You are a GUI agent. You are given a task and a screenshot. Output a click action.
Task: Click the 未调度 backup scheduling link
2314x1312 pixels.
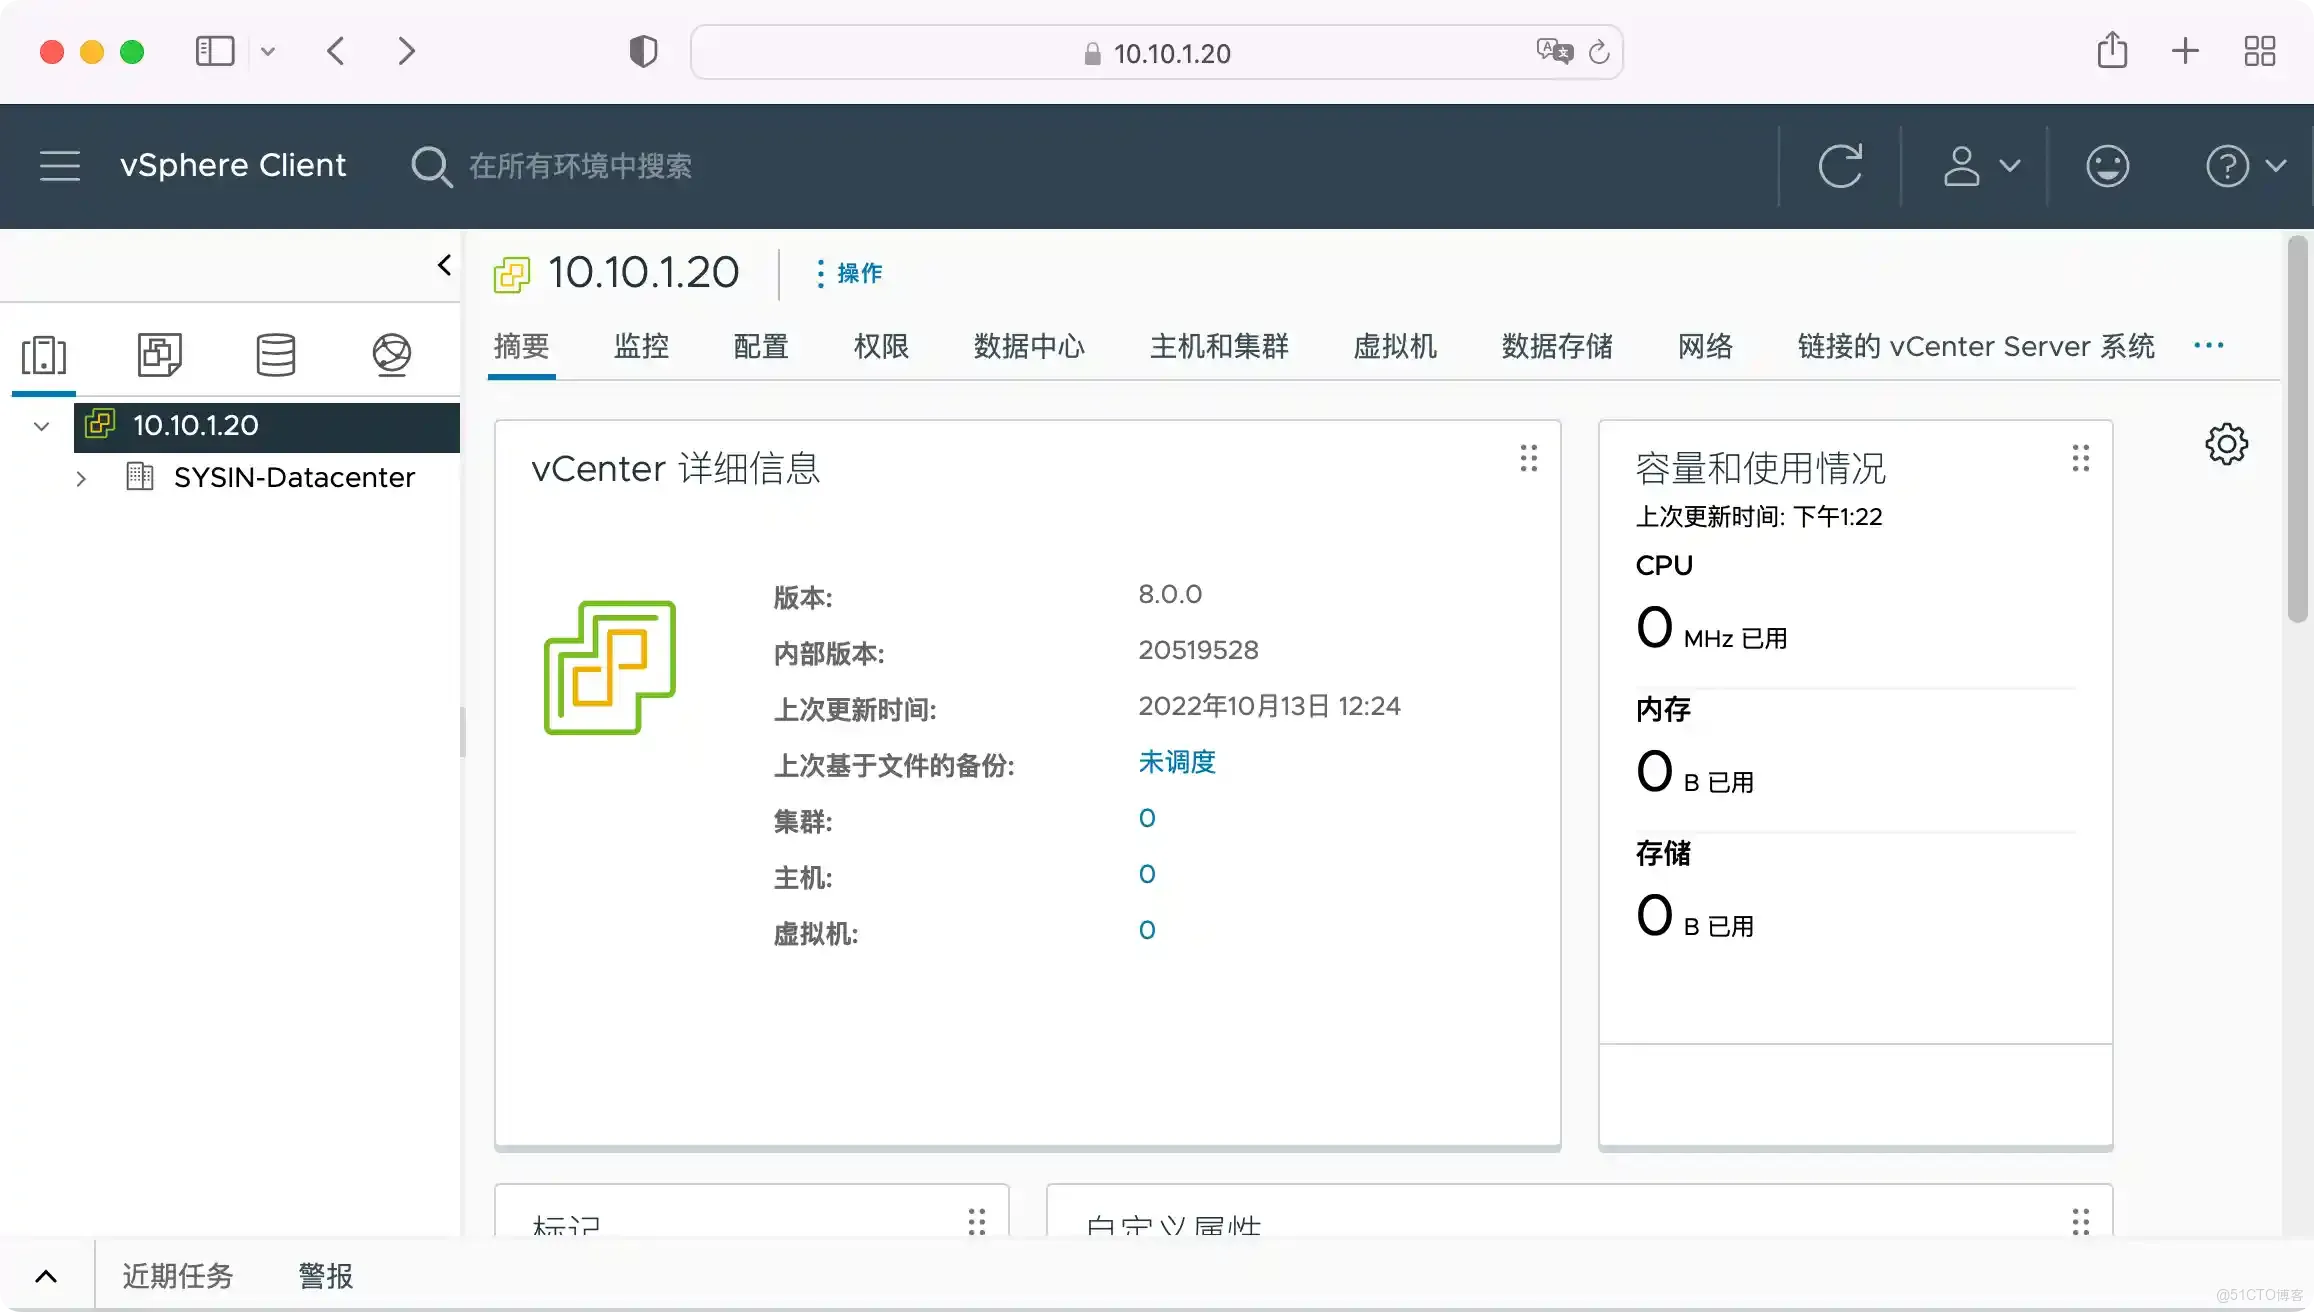[x=1176, y=762]
